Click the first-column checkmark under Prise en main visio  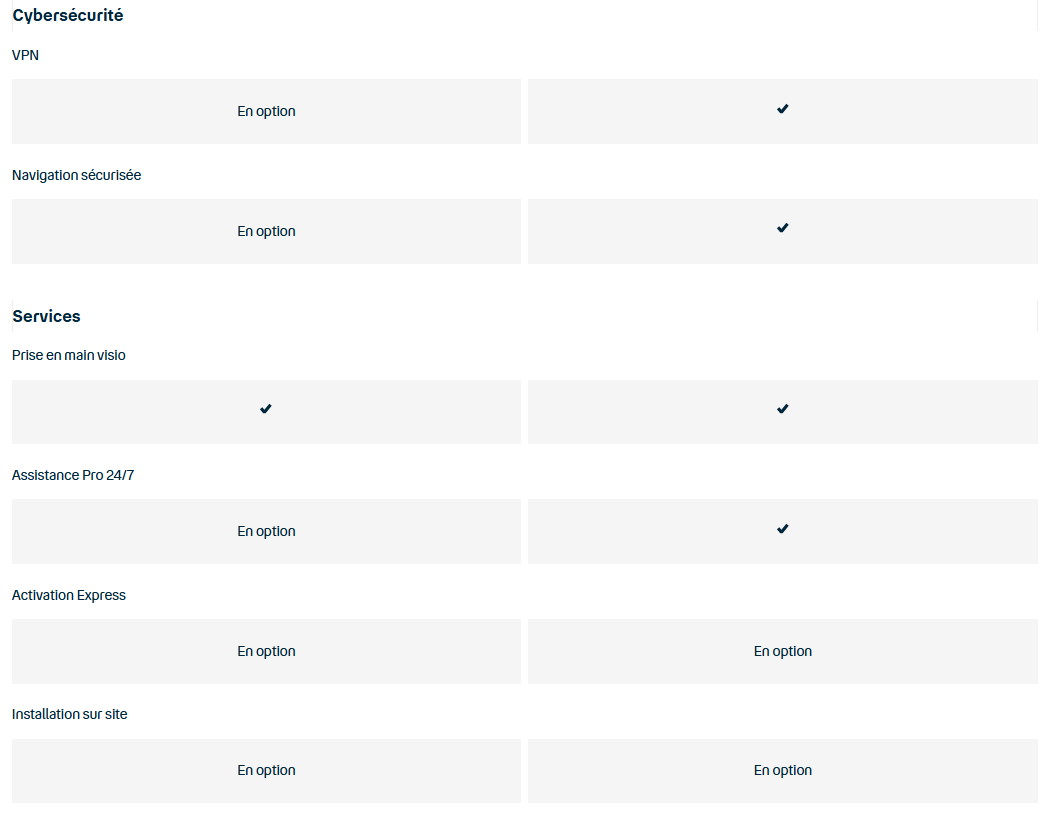pyautogui.click(x=265, y=409)
